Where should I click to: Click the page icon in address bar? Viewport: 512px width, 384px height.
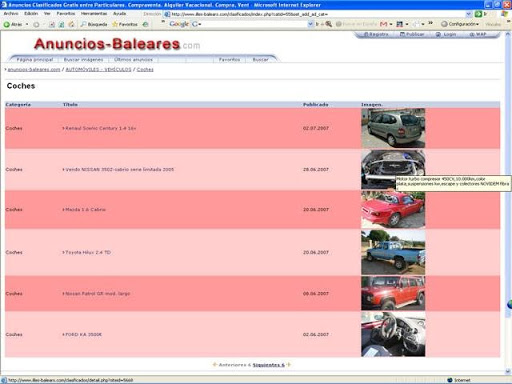(167, 14)
